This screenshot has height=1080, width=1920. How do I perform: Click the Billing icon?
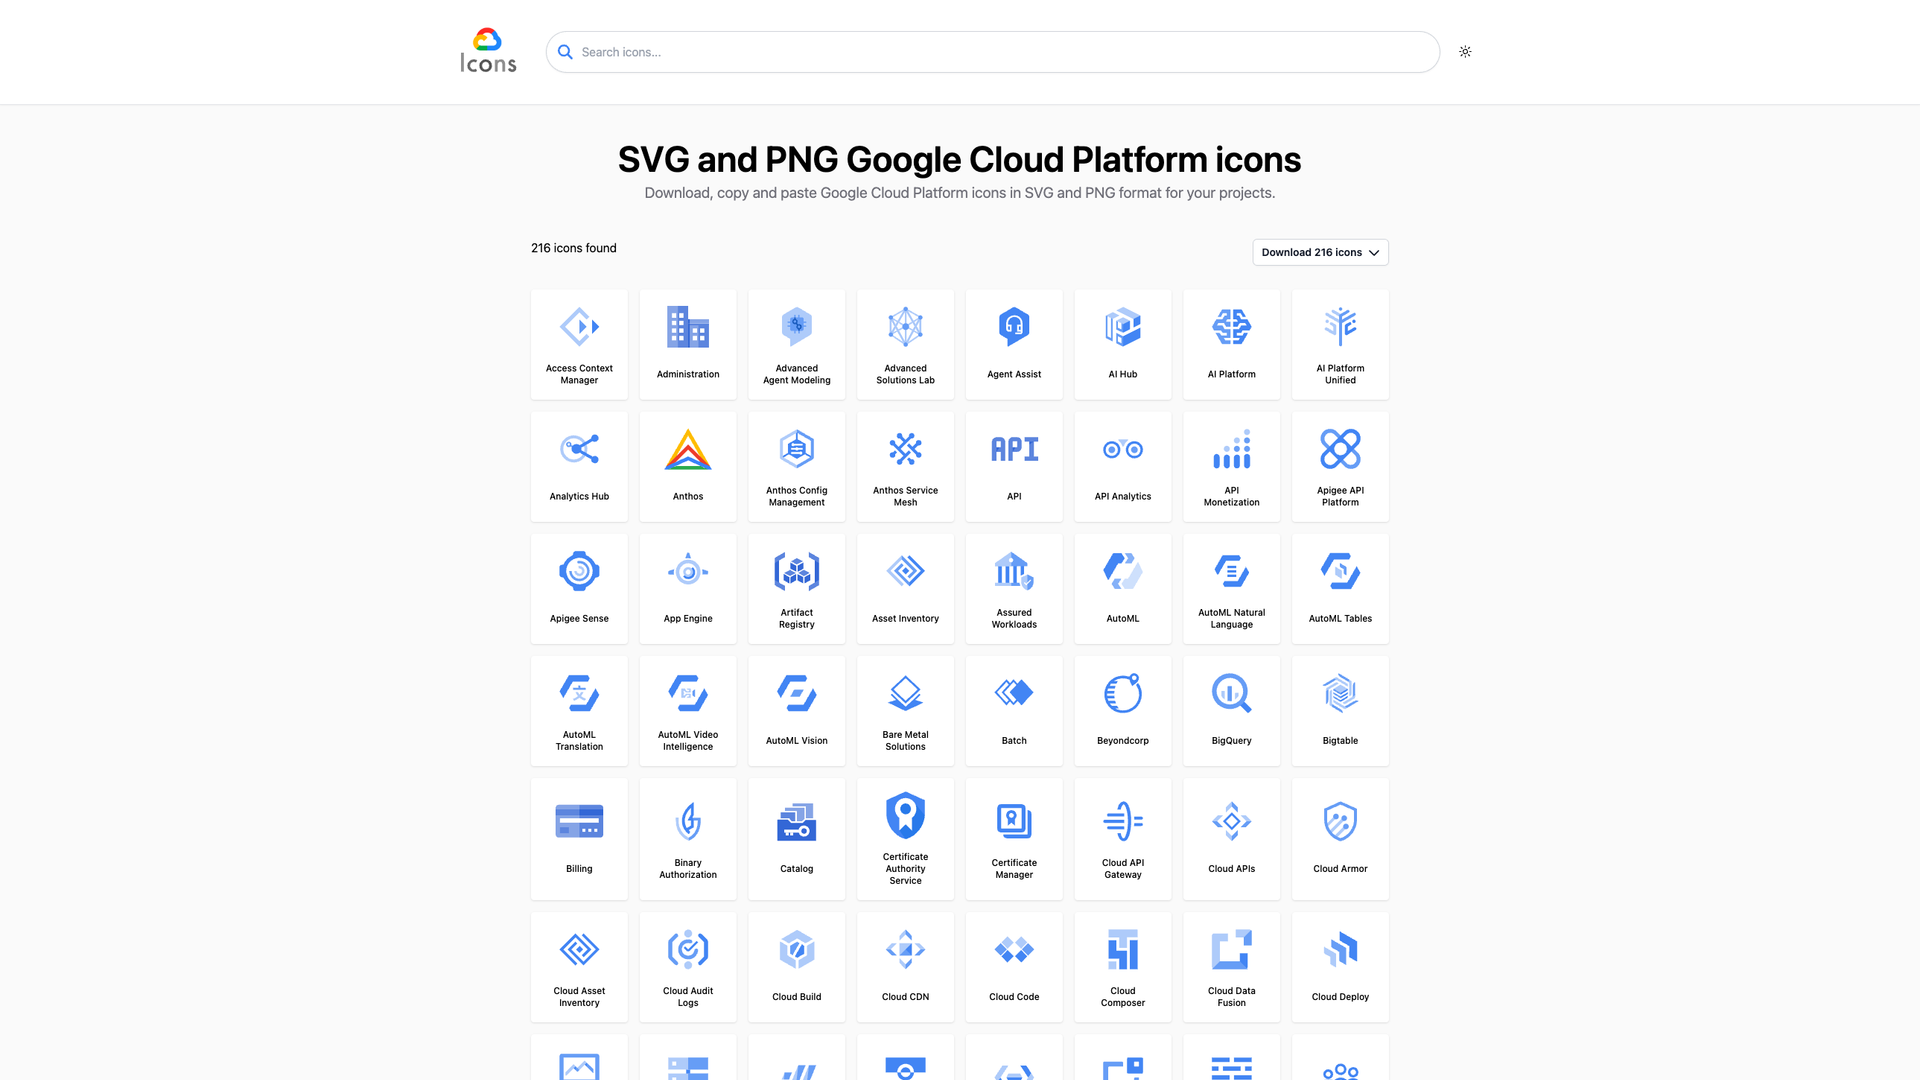pos(578,820)
